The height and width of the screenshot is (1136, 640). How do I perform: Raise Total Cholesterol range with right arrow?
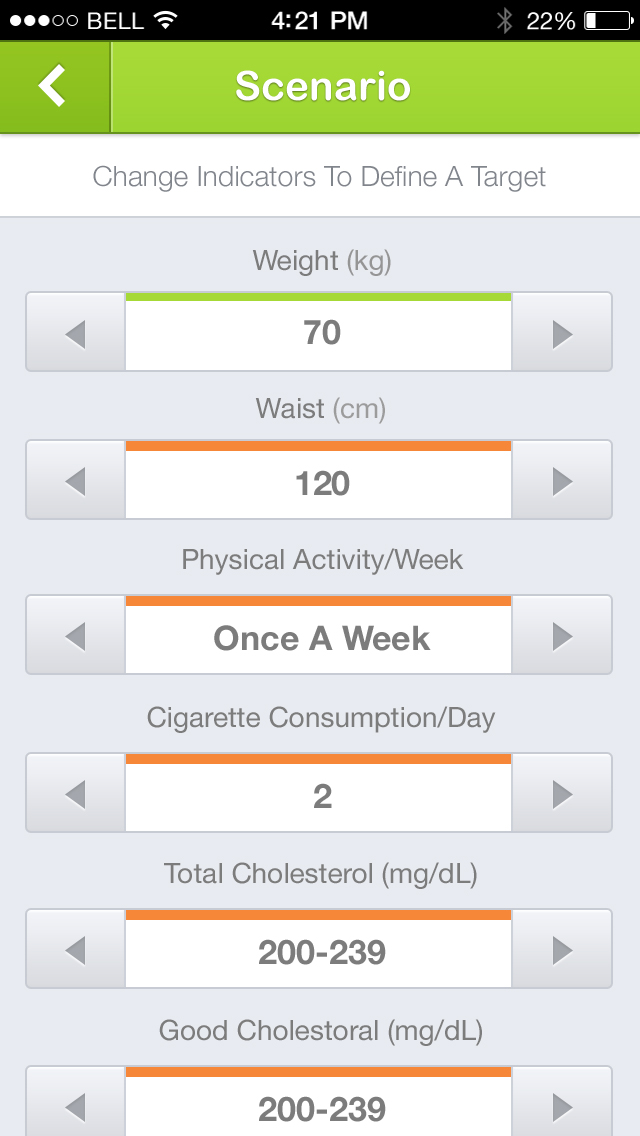pos(562,951)
